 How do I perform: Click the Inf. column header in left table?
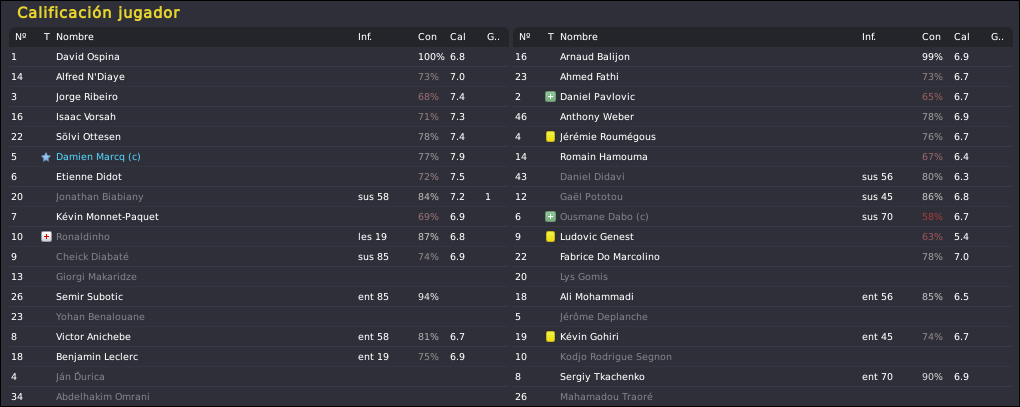point(365,37)
